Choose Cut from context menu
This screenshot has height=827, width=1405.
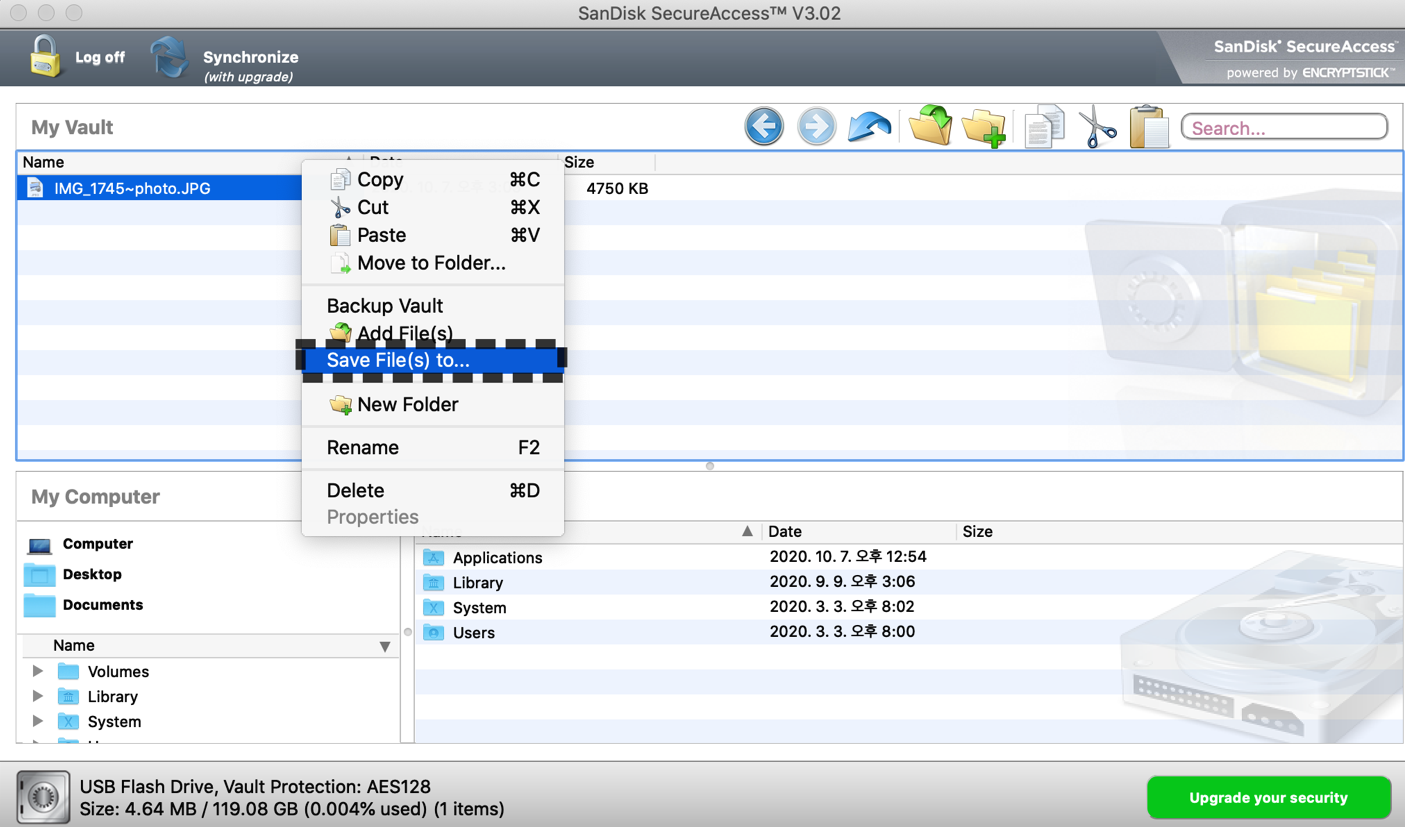tap(433, 207)
